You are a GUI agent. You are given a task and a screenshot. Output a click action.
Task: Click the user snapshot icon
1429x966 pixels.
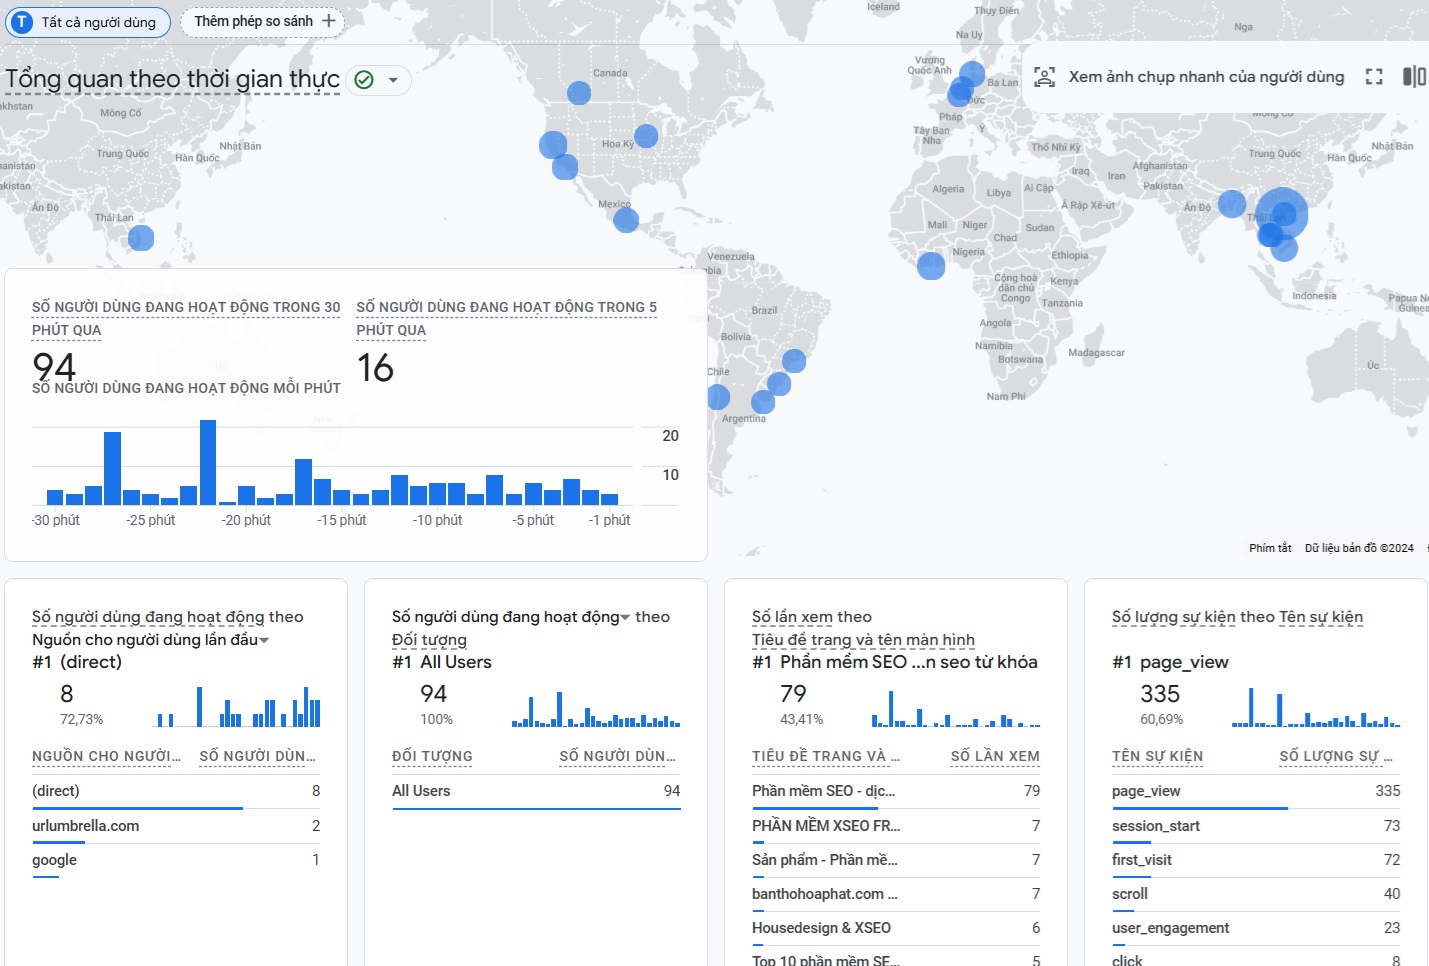click(x=1044, y=77)
